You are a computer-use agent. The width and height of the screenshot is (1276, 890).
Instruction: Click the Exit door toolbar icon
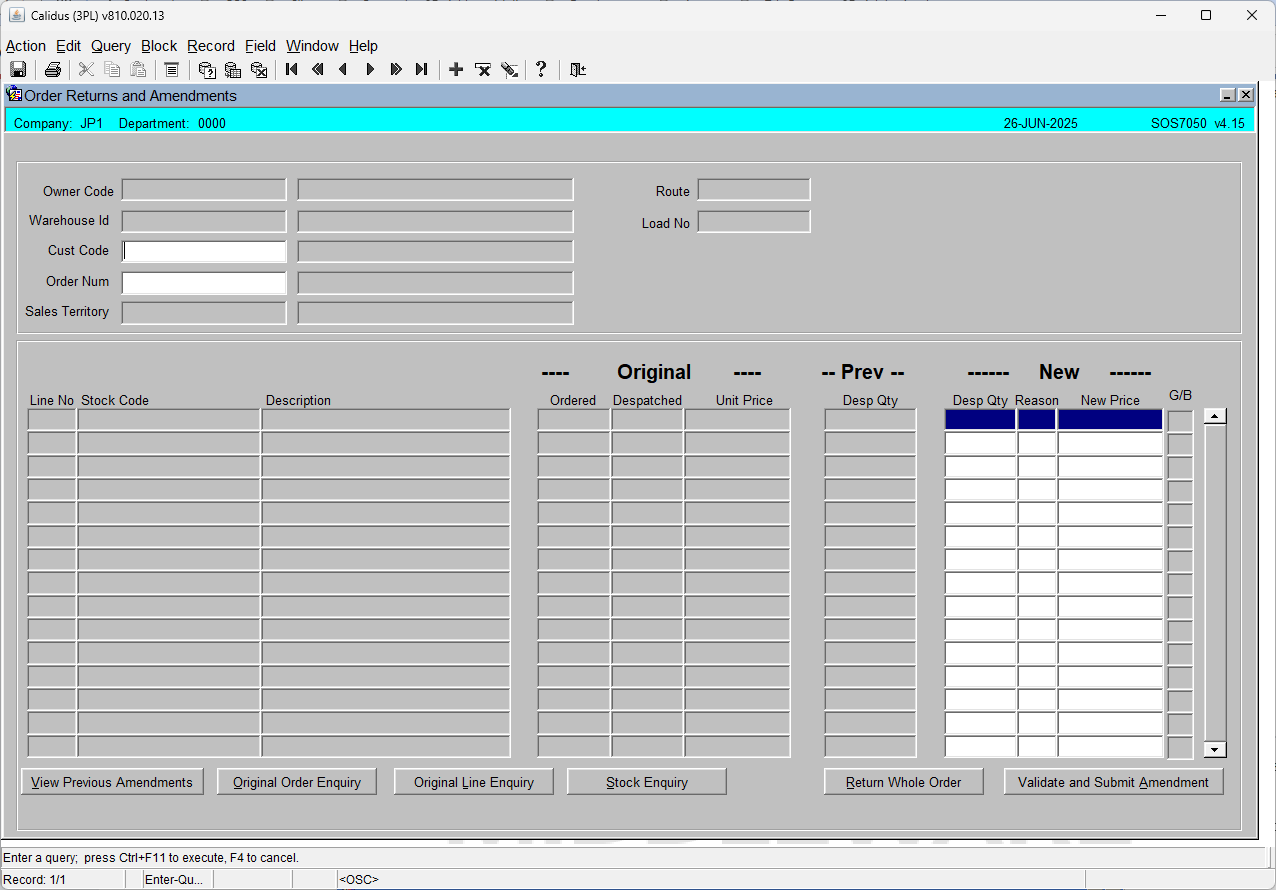pos(578,69)
